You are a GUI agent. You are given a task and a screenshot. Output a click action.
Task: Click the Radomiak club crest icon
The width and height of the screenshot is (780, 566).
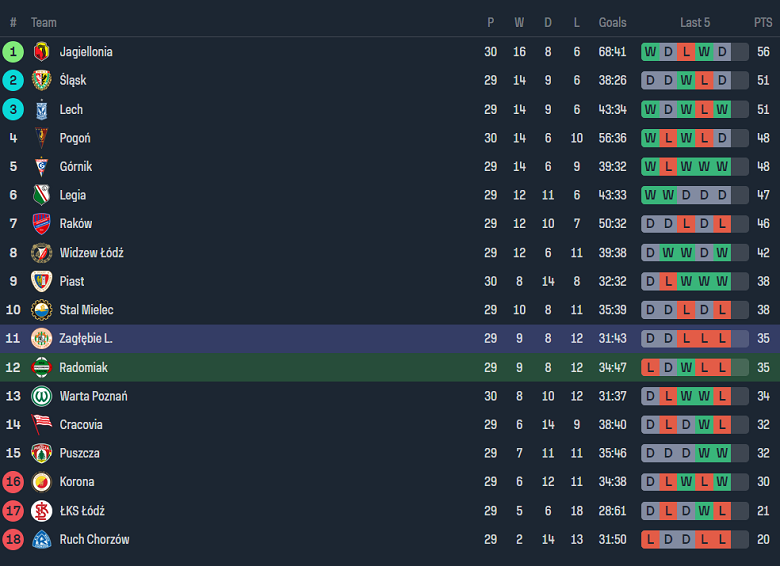41,367
